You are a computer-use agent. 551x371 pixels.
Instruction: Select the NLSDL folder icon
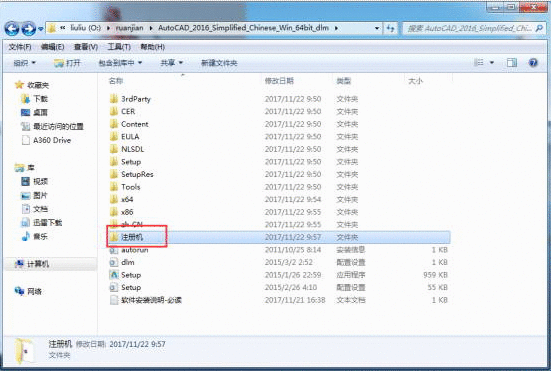tap(114, 149)
